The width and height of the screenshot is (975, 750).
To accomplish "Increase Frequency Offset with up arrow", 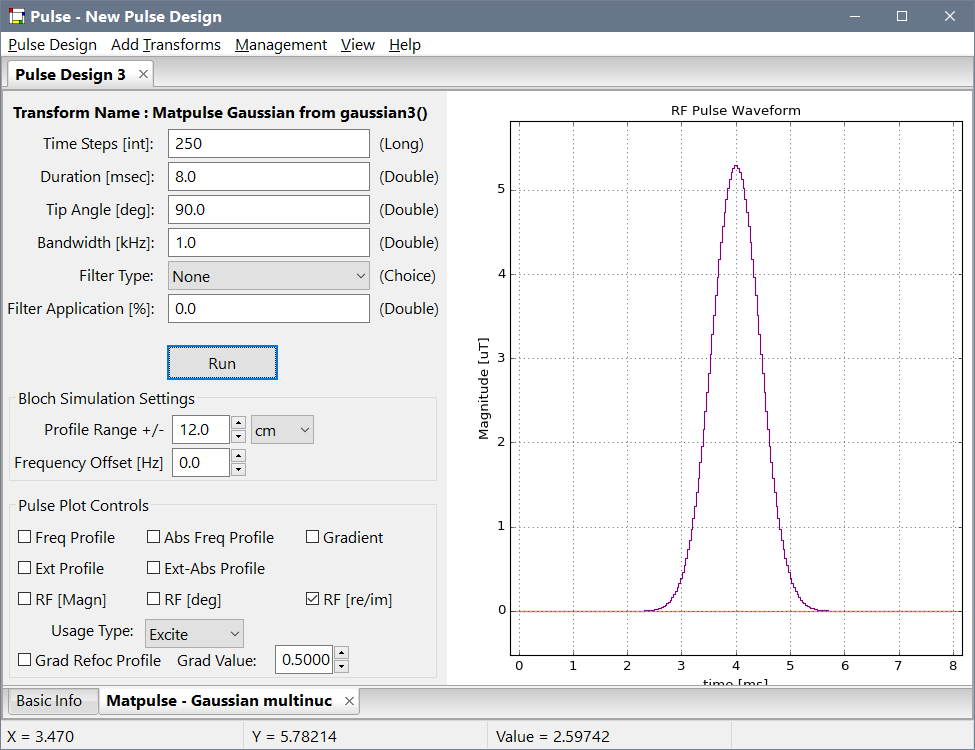I will (x=238, y=456).
